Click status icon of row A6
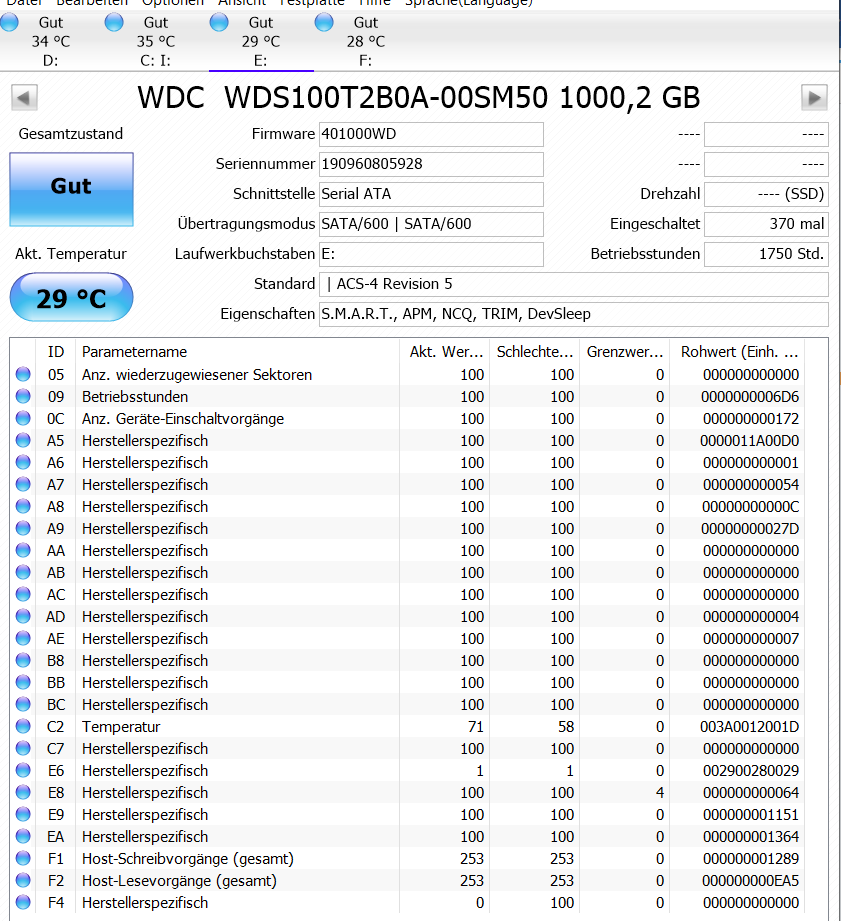841x921 pixels. click(23, 462)
